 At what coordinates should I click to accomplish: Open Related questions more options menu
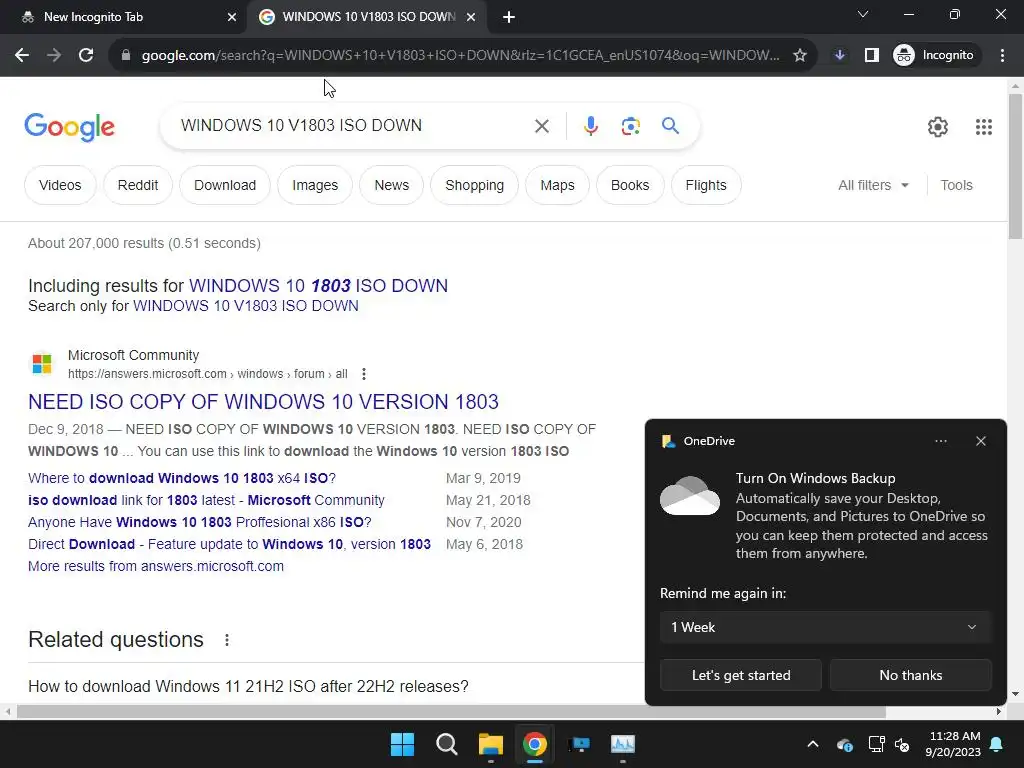pos(227,640)
